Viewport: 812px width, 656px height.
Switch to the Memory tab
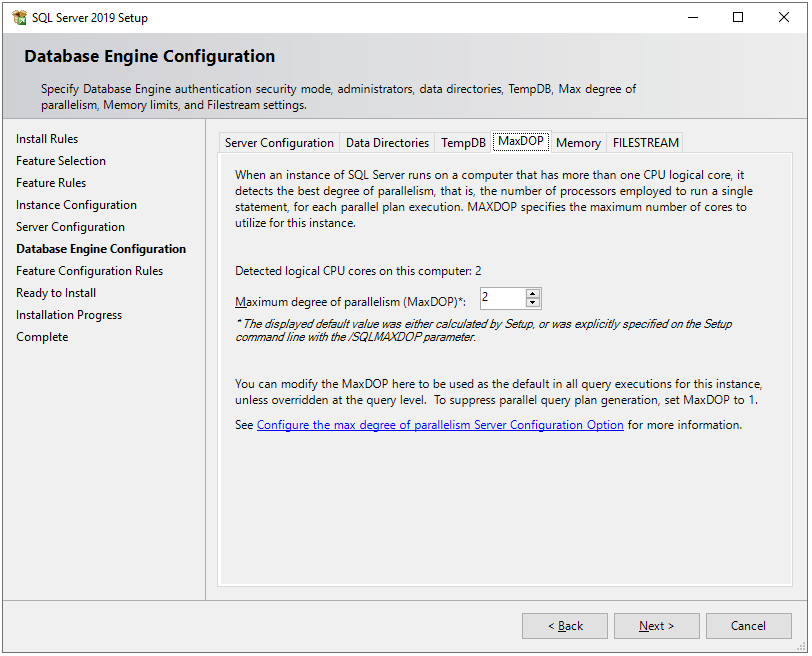[x=578, y=143]
